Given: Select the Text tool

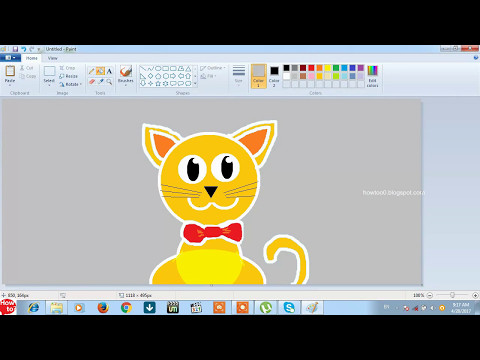Looking at the screenshot, I should (x=109, y=71).
